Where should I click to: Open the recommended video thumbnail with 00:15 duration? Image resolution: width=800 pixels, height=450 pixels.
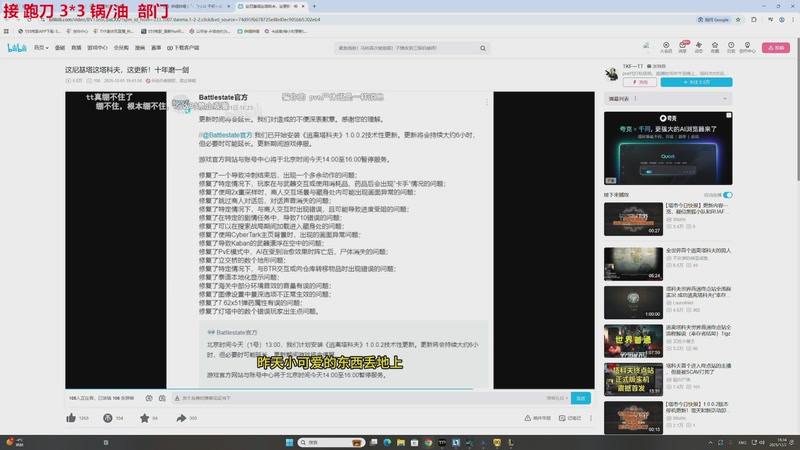(x=633, y=417)
